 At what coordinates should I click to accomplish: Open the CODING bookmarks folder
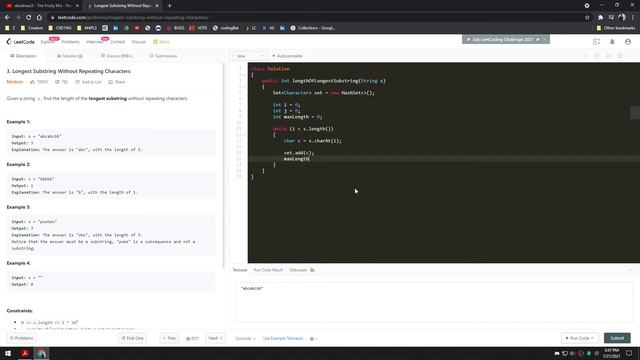60,28
